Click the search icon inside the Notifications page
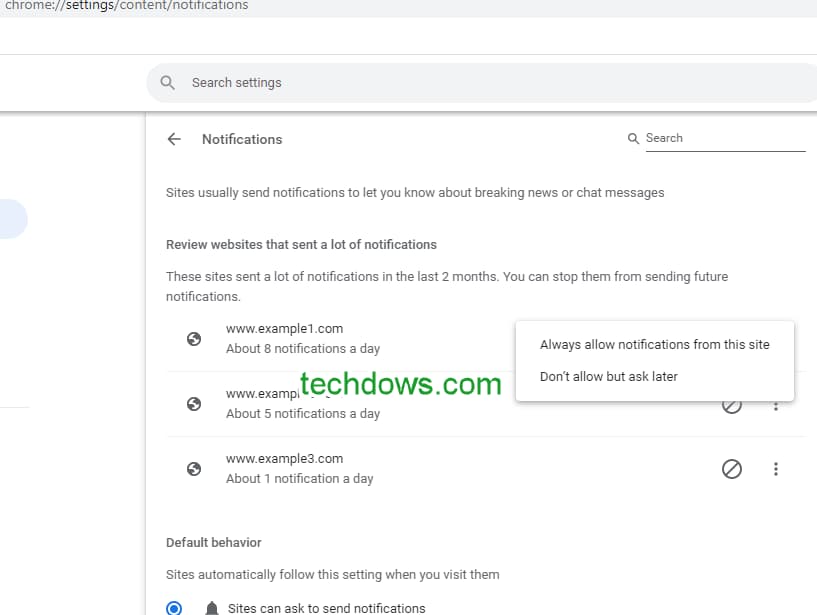Viewport: 817px width, 615px height. (x=633, y=138)
